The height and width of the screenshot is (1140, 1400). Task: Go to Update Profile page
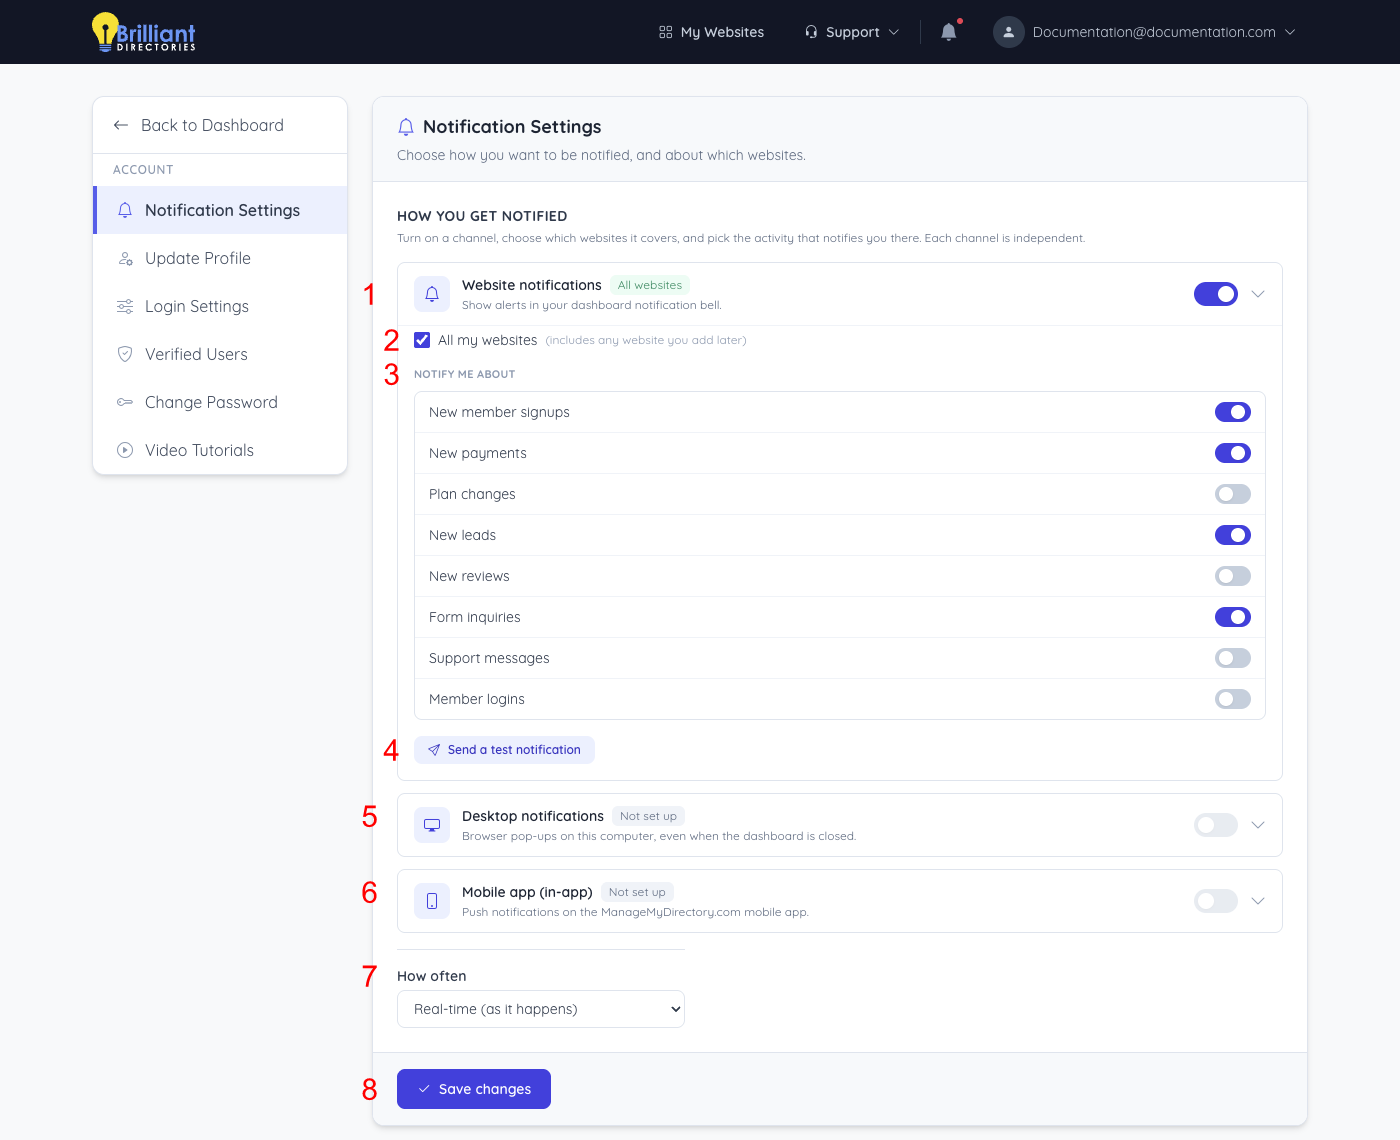(220, 258)
